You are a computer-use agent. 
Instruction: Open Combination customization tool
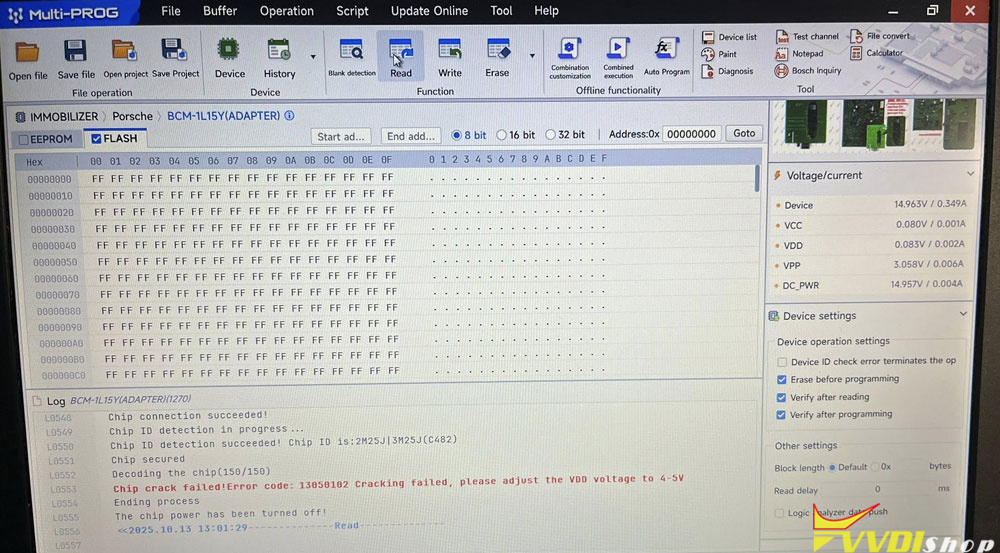pos(570,52)
